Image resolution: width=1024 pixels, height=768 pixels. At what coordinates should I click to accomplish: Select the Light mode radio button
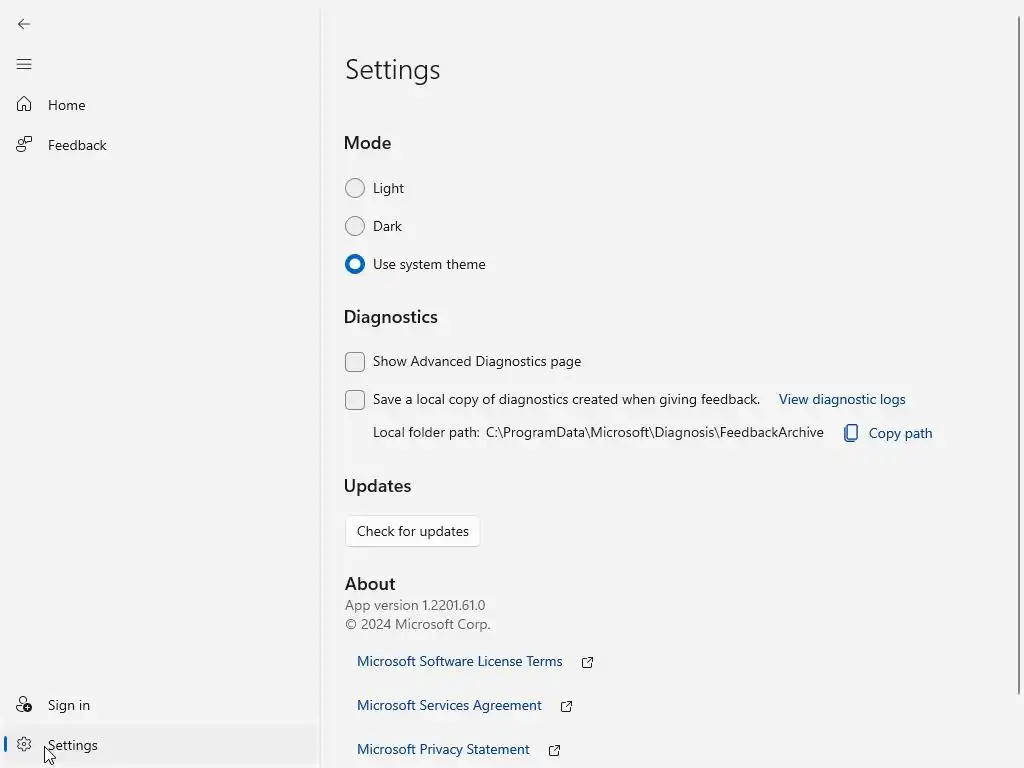coord(355,188)
